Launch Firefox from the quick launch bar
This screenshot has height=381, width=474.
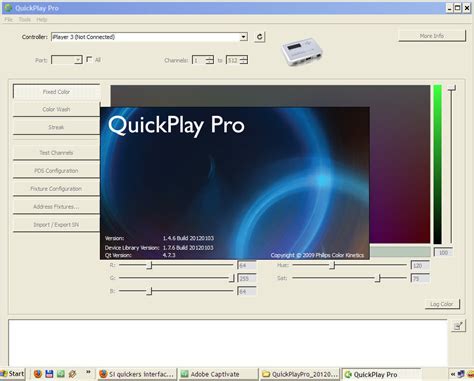pos(38,374)
